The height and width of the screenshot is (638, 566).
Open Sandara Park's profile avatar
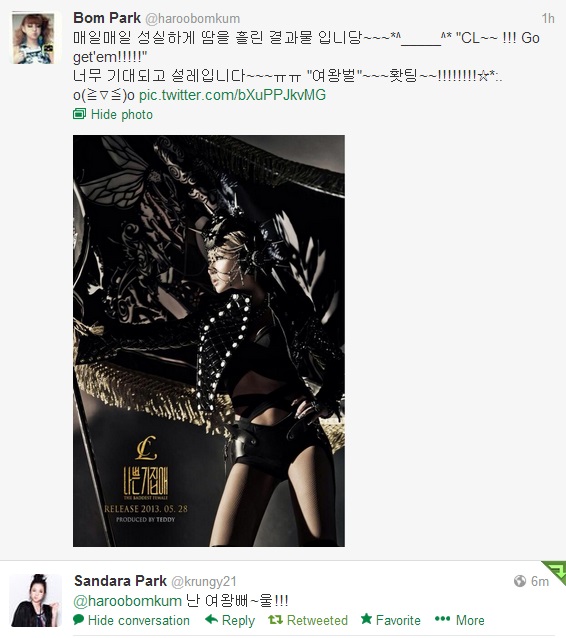click(35, 600)
